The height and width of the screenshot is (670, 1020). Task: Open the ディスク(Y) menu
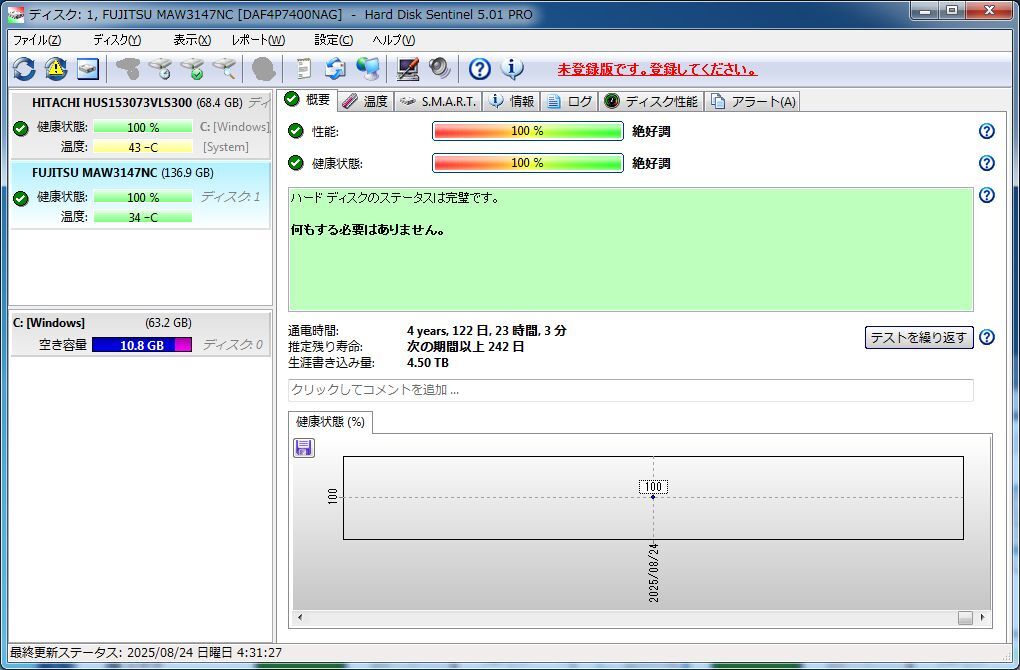click(116, 40)
